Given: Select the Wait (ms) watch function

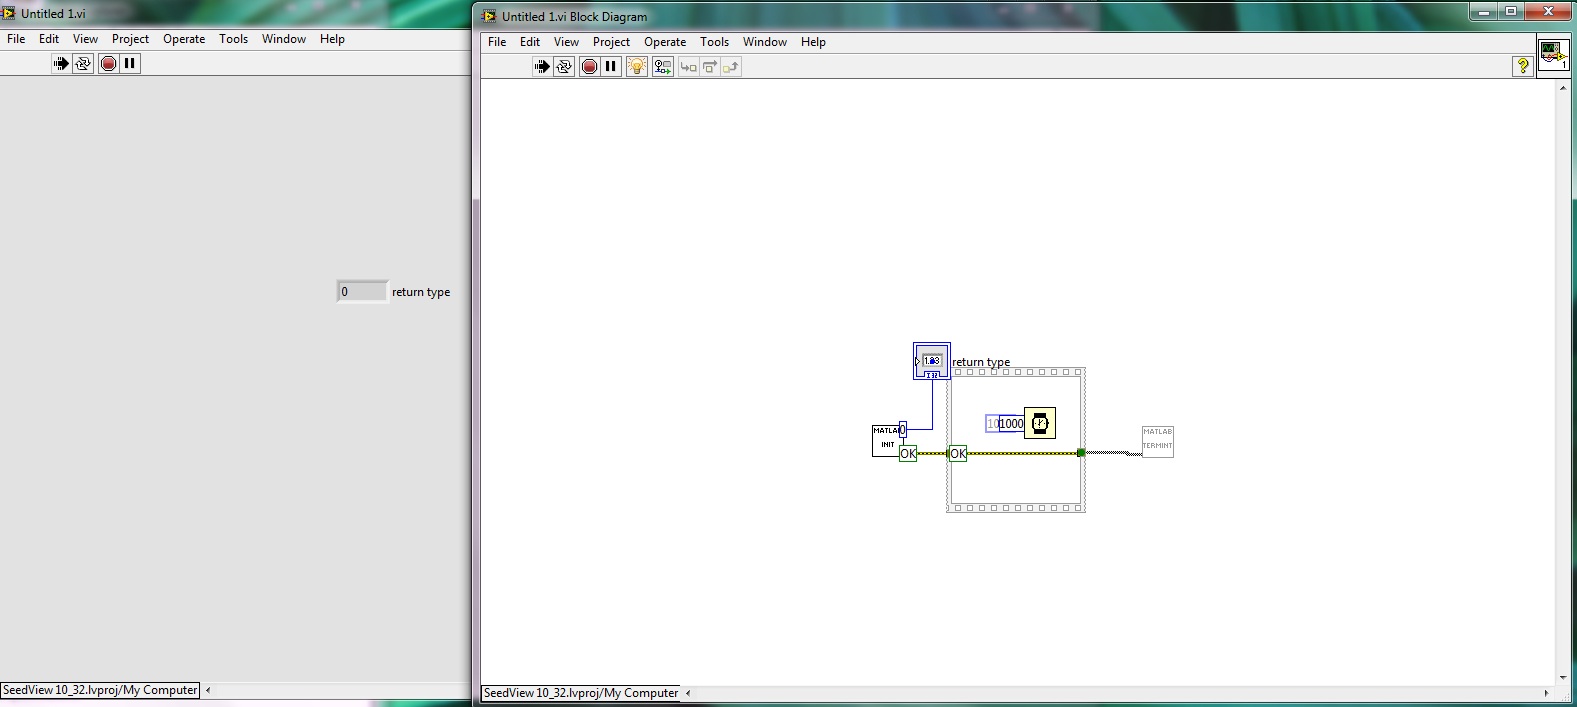Looking at the screenshot, I should pos(1040,423).
